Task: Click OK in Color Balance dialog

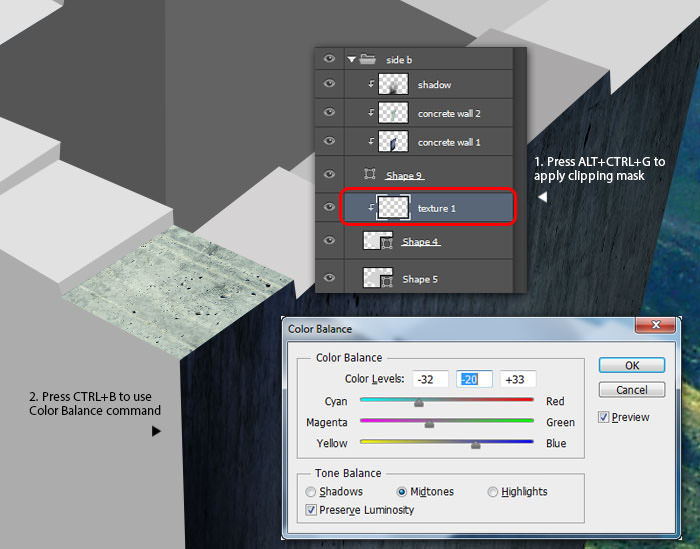Action: (632, 365)
